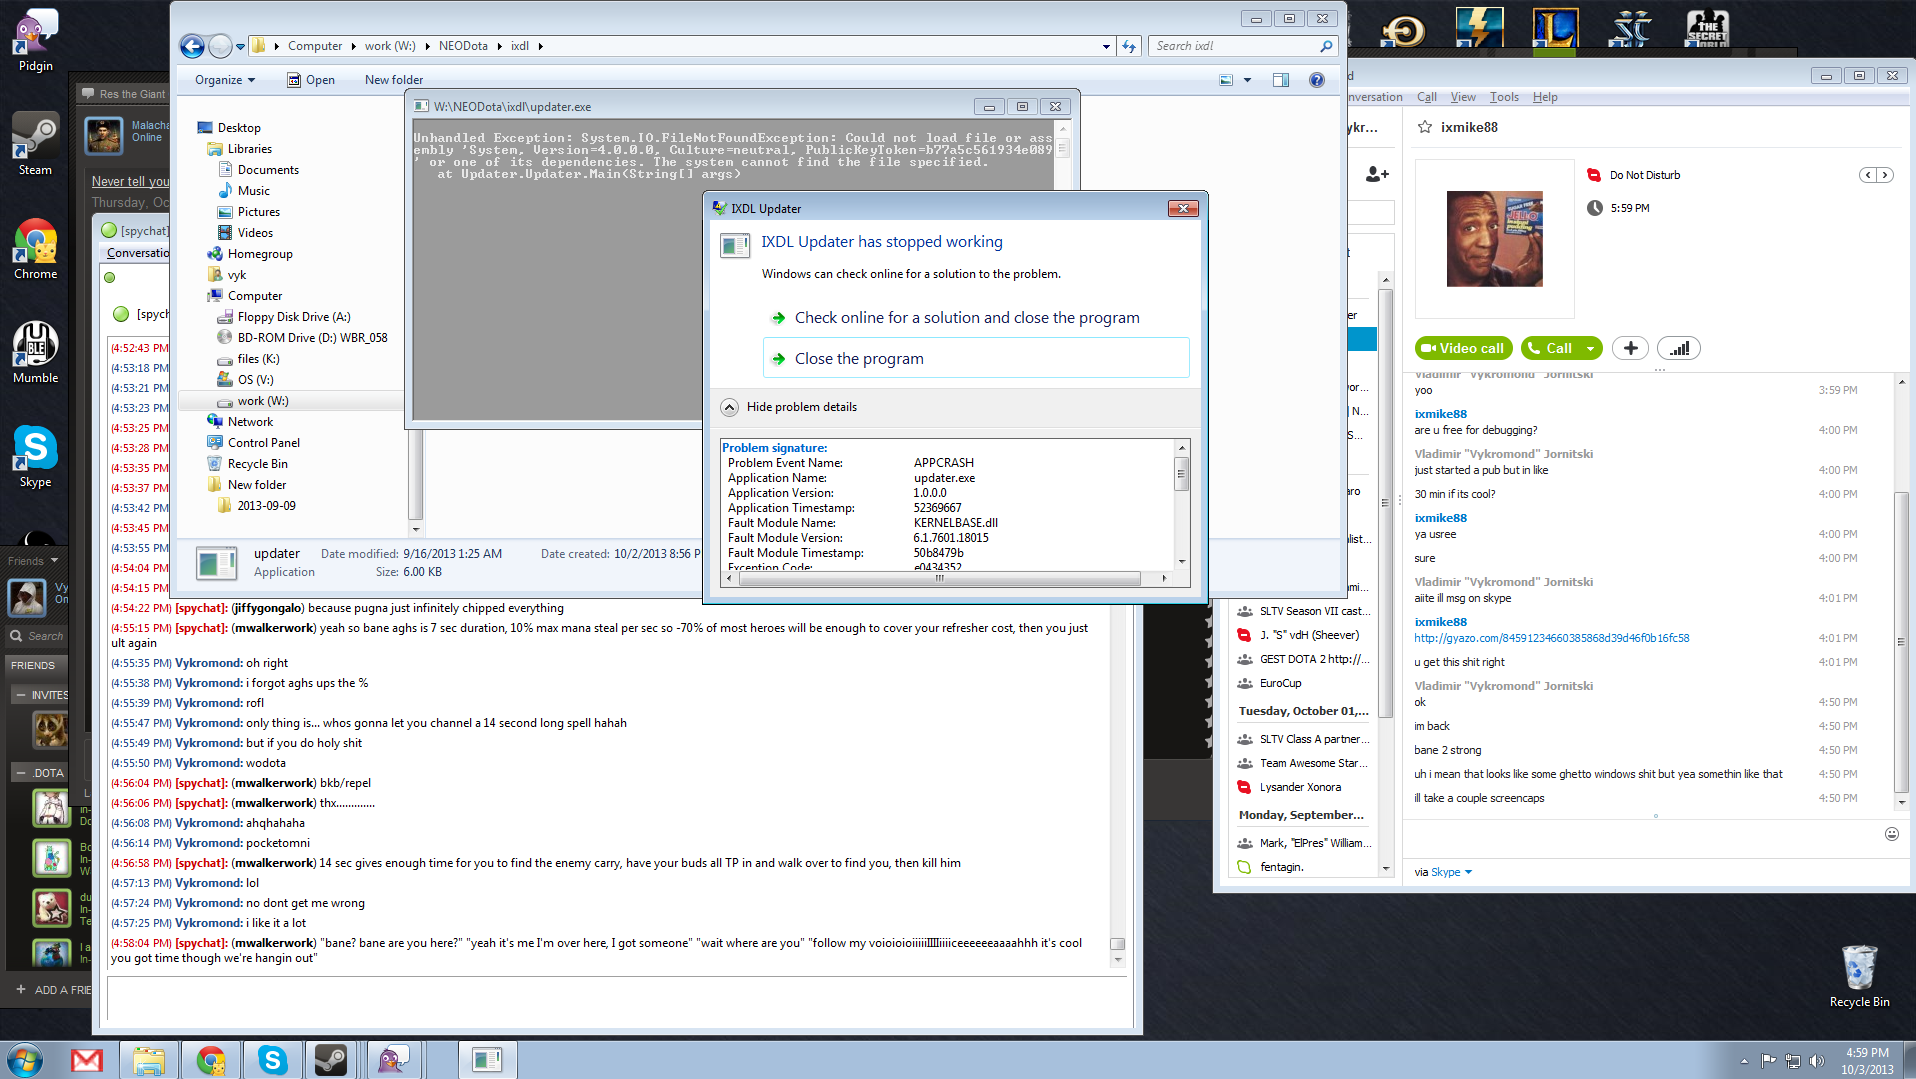Open Steam desktop shortcut
1916x1079 pixels.
point(36,144)
